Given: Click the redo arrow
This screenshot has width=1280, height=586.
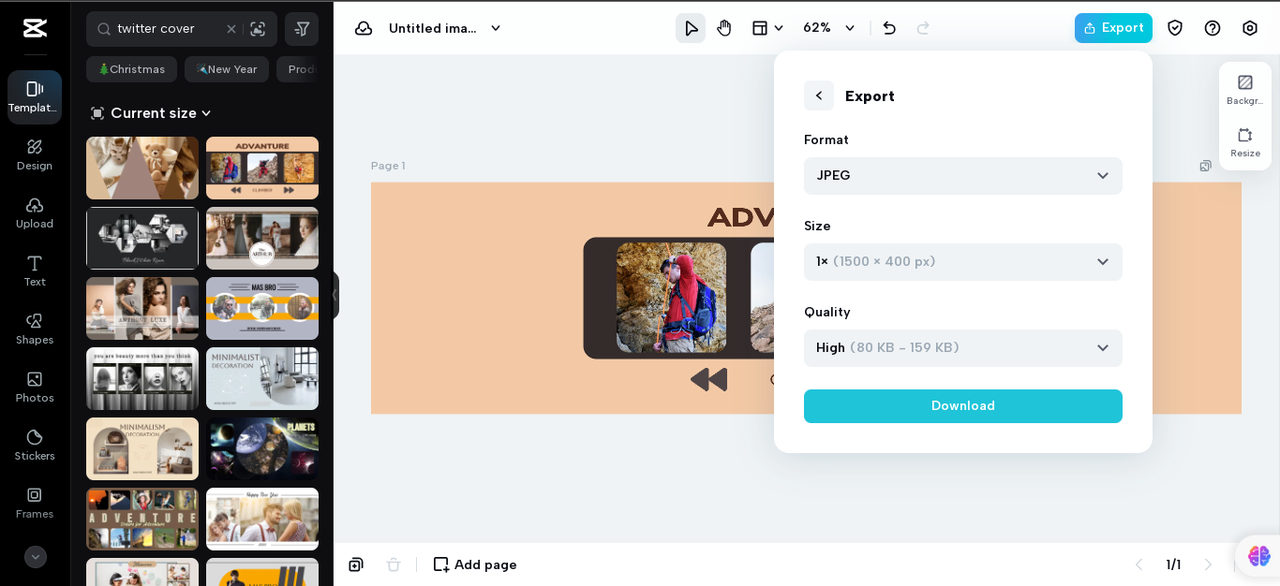Looking at the screenshot, I should coord(923,28).
